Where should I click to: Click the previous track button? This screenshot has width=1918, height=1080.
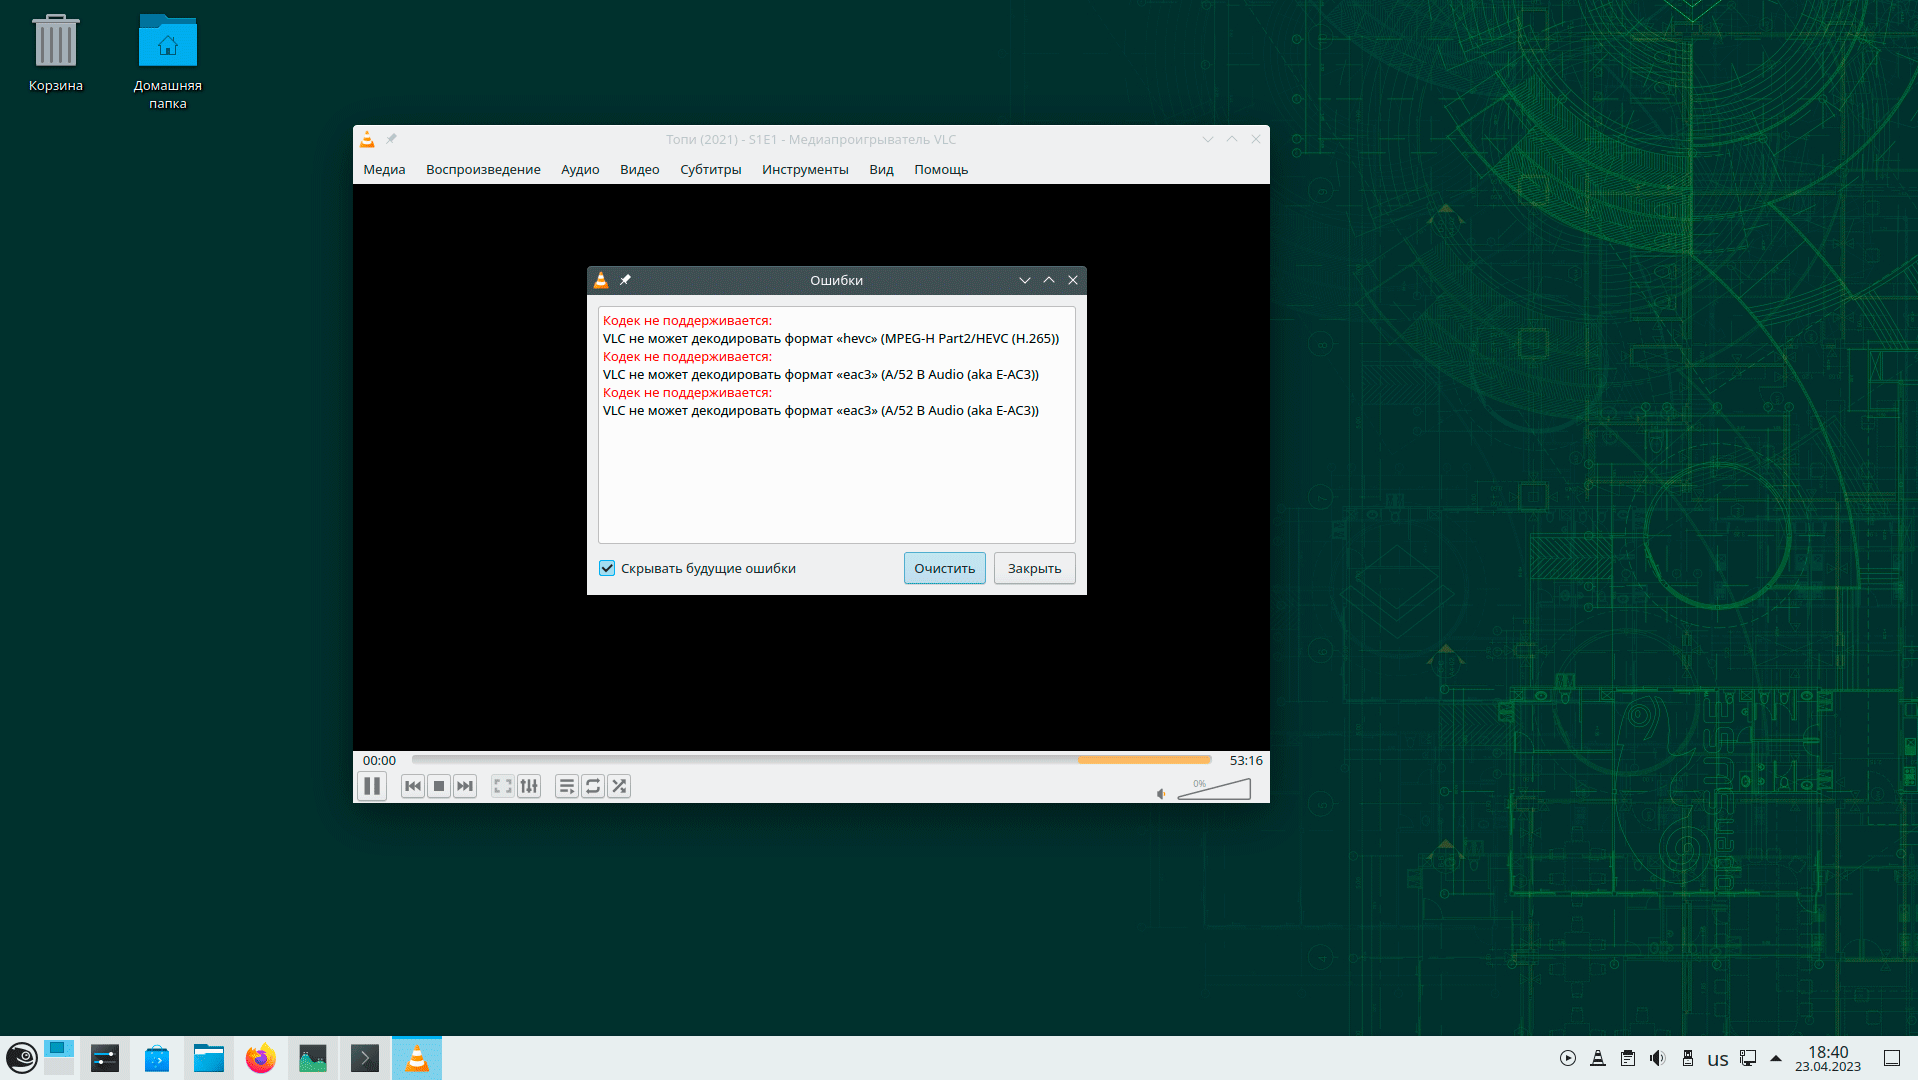[412, 787]
